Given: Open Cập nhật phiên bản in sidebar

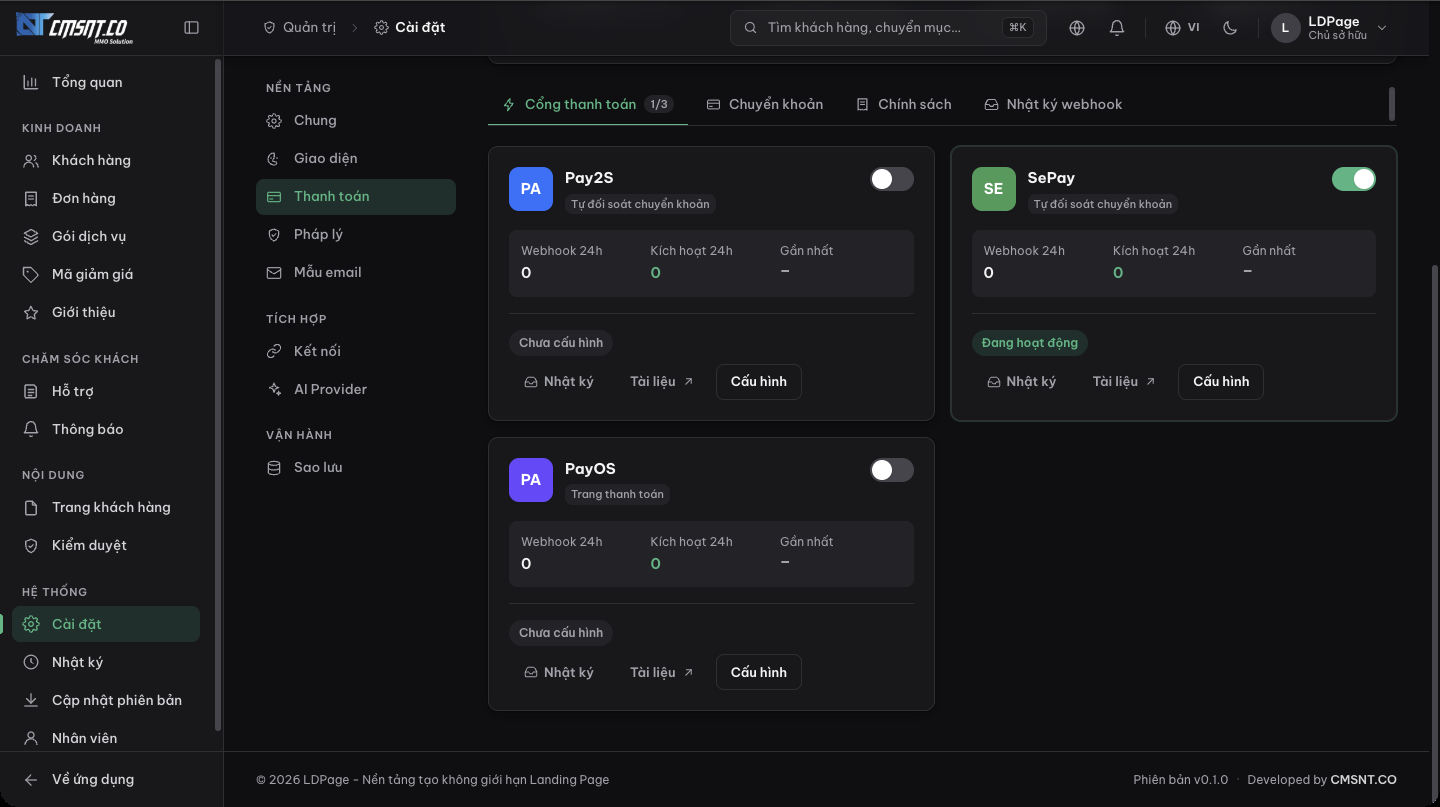Looking at the screenshot, I should [106, 700].
